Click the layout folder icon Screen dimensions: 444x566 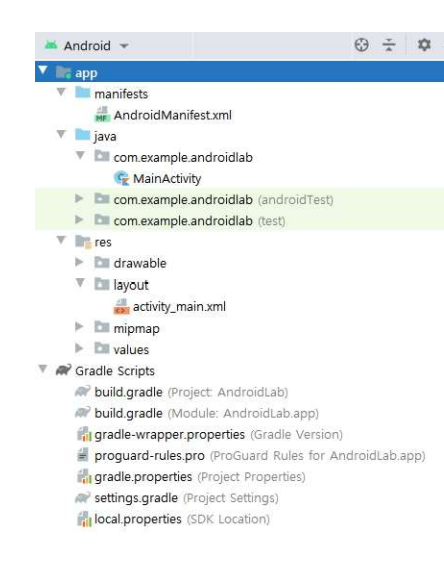101,284
